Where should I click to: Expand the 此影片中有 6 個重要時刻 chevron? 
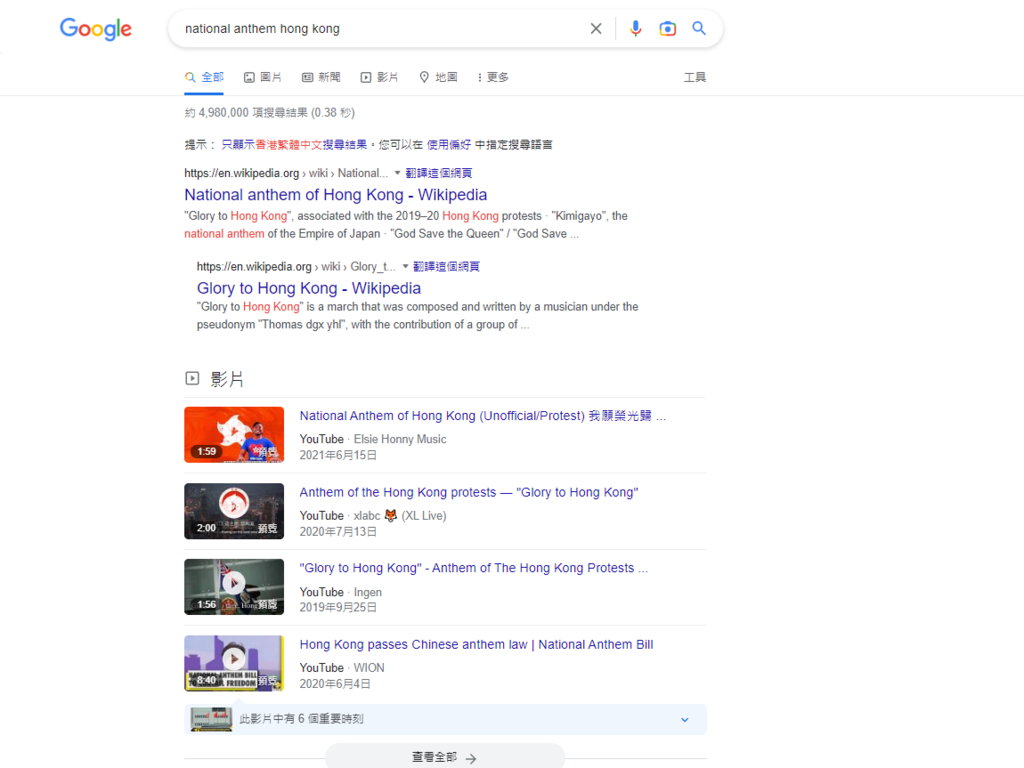[x=684, y=720]
